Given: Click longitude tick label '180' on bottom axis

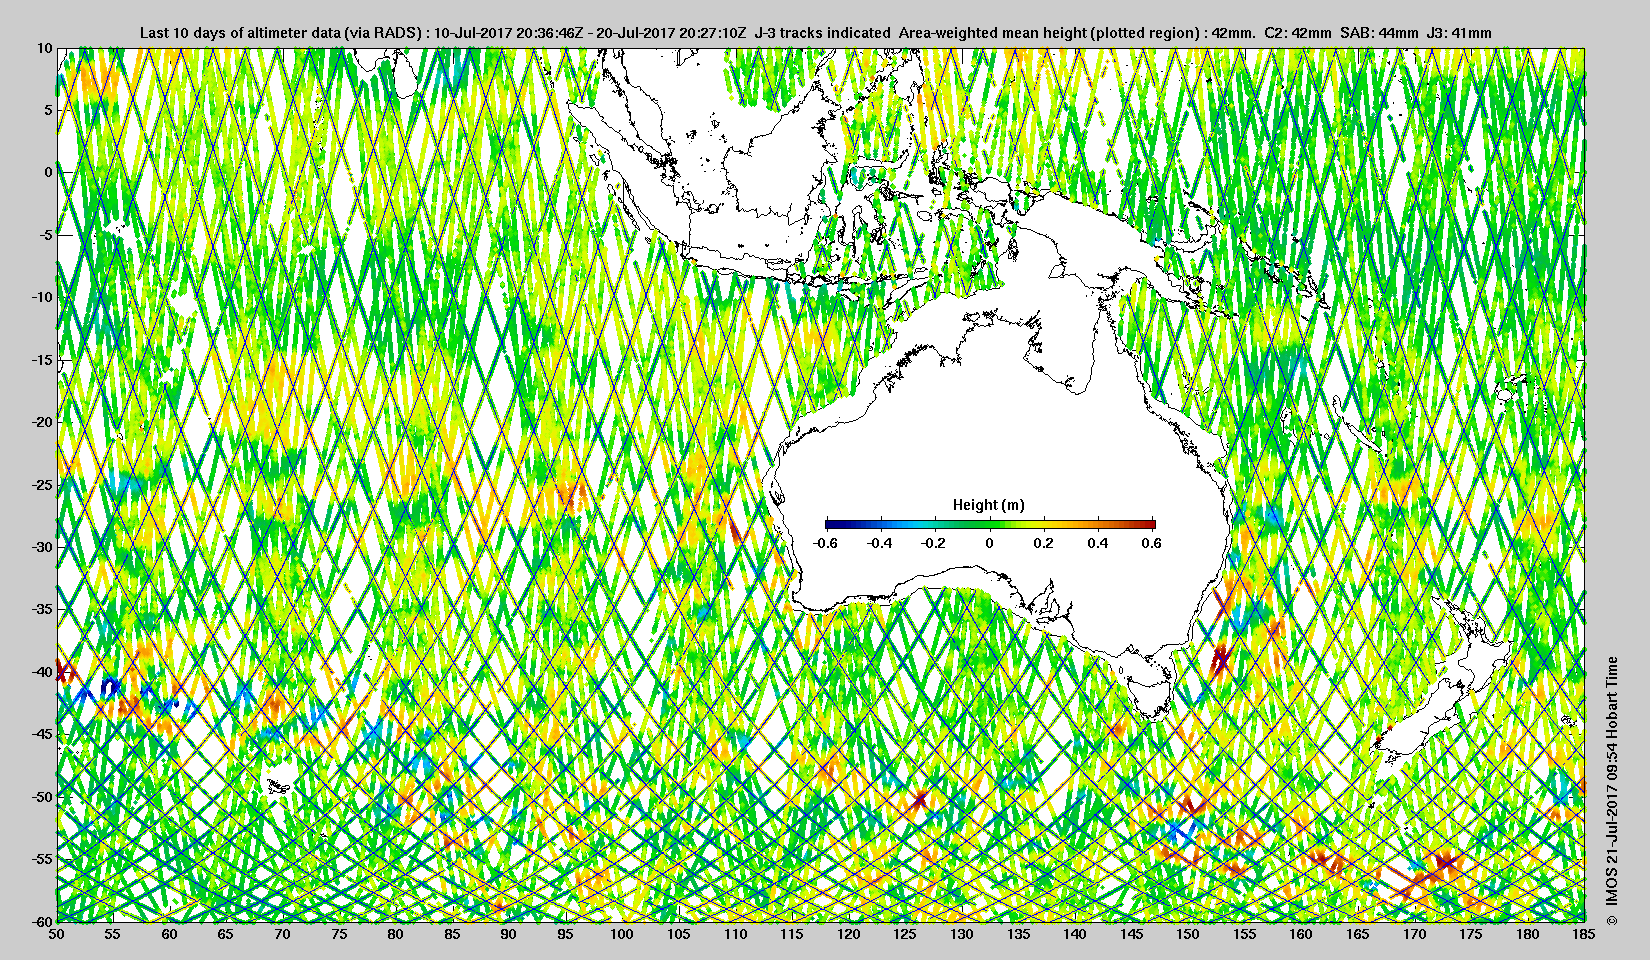Looking at the screenshot, I should pyautogui.click(x=1527, y=934).
